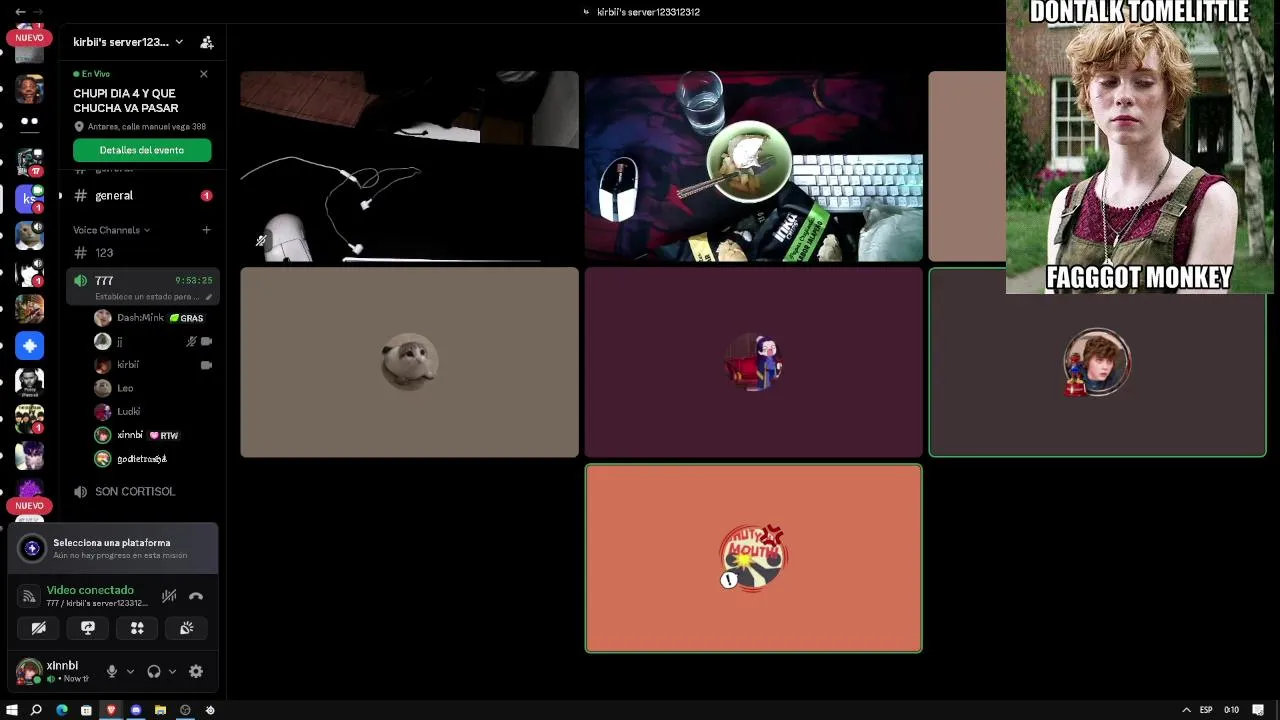Image resolution: width=1280 pixels, height=720 pixels.
Task: Open the connection signal info icon
Action: (x=29, y=596)
